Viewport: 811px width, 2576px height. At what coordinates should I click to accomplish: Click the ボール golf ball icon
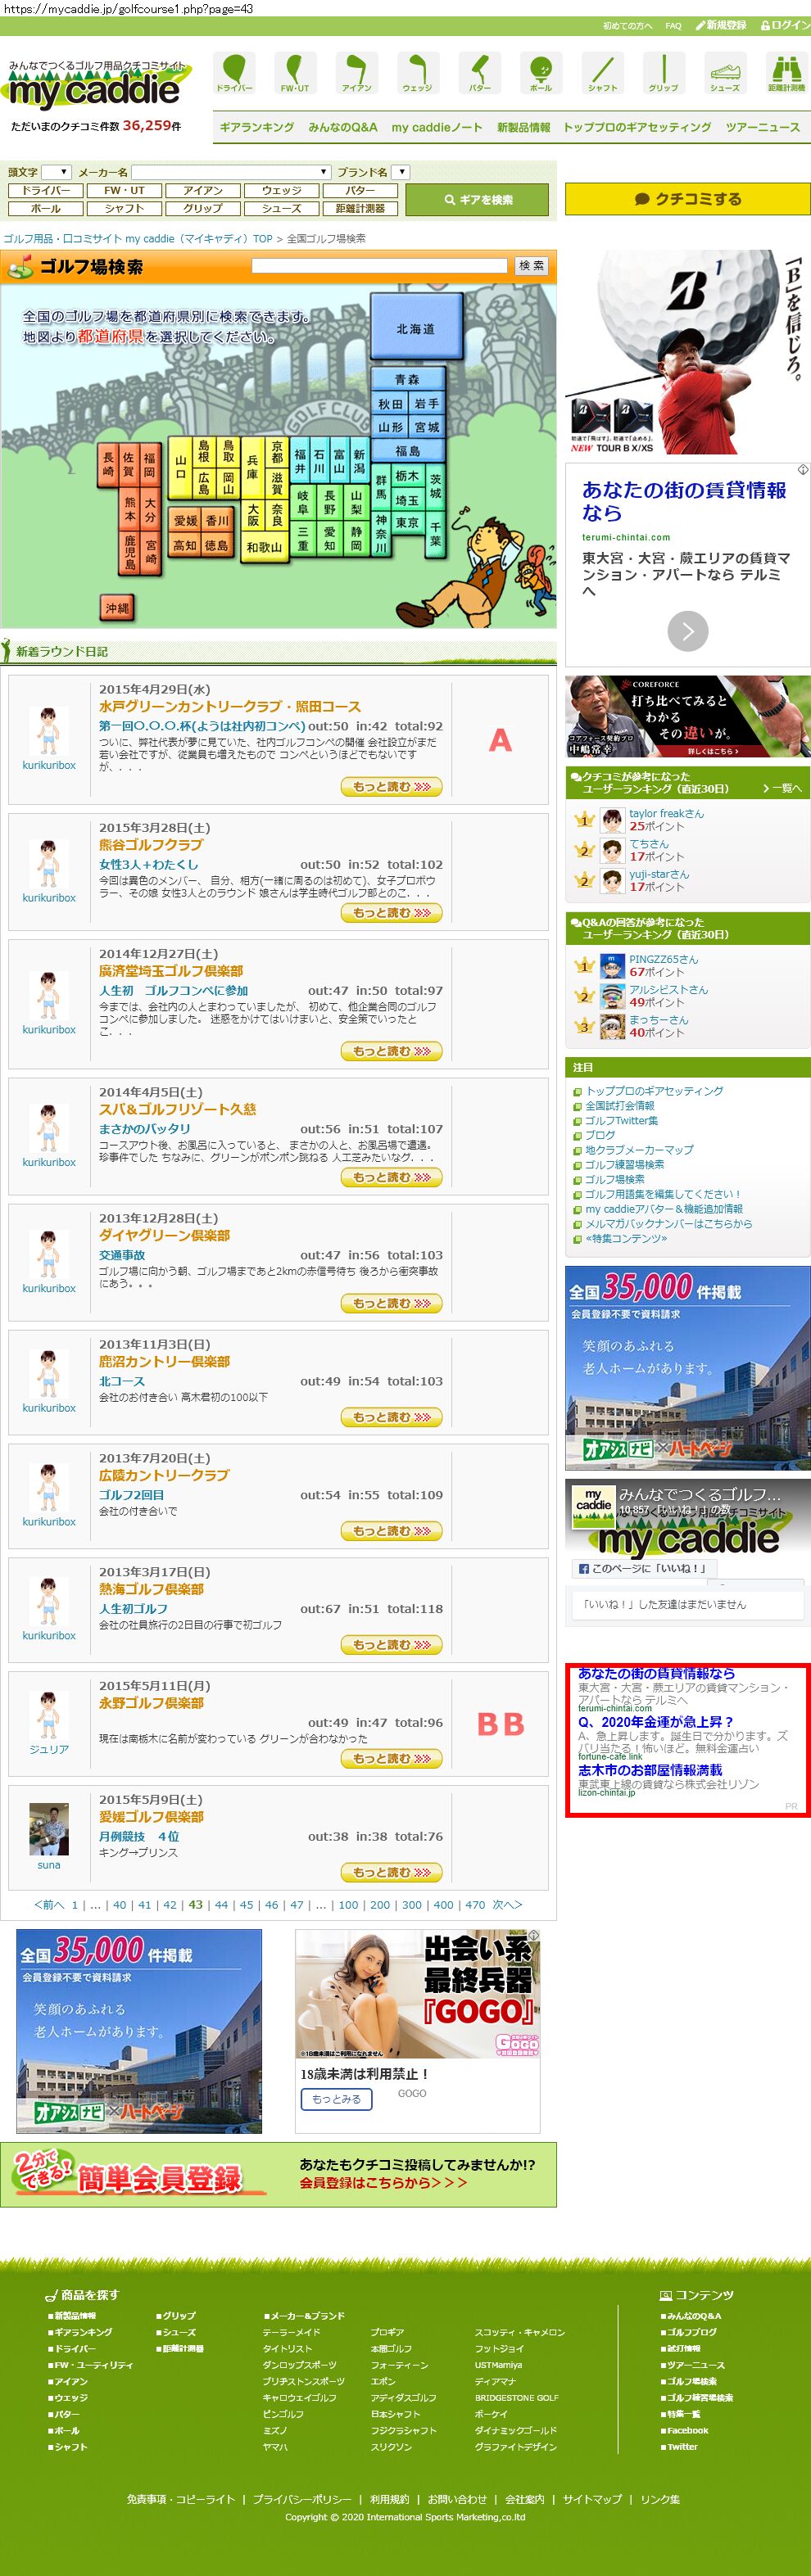pos(540,73)
